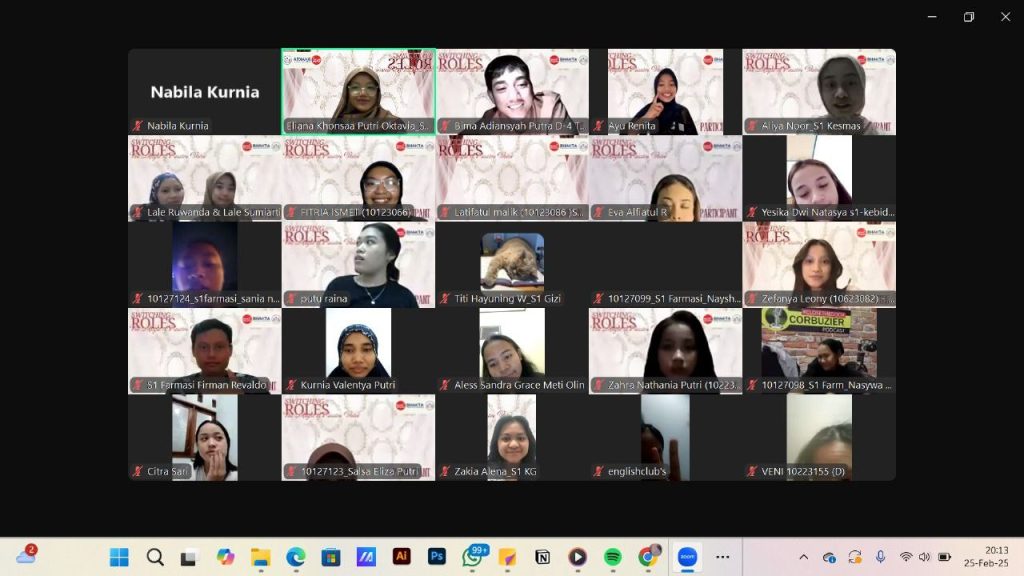Click the Zoom app taskbar icon
The height and width of the screenshot is (576, 1024).
coord(687,557)
